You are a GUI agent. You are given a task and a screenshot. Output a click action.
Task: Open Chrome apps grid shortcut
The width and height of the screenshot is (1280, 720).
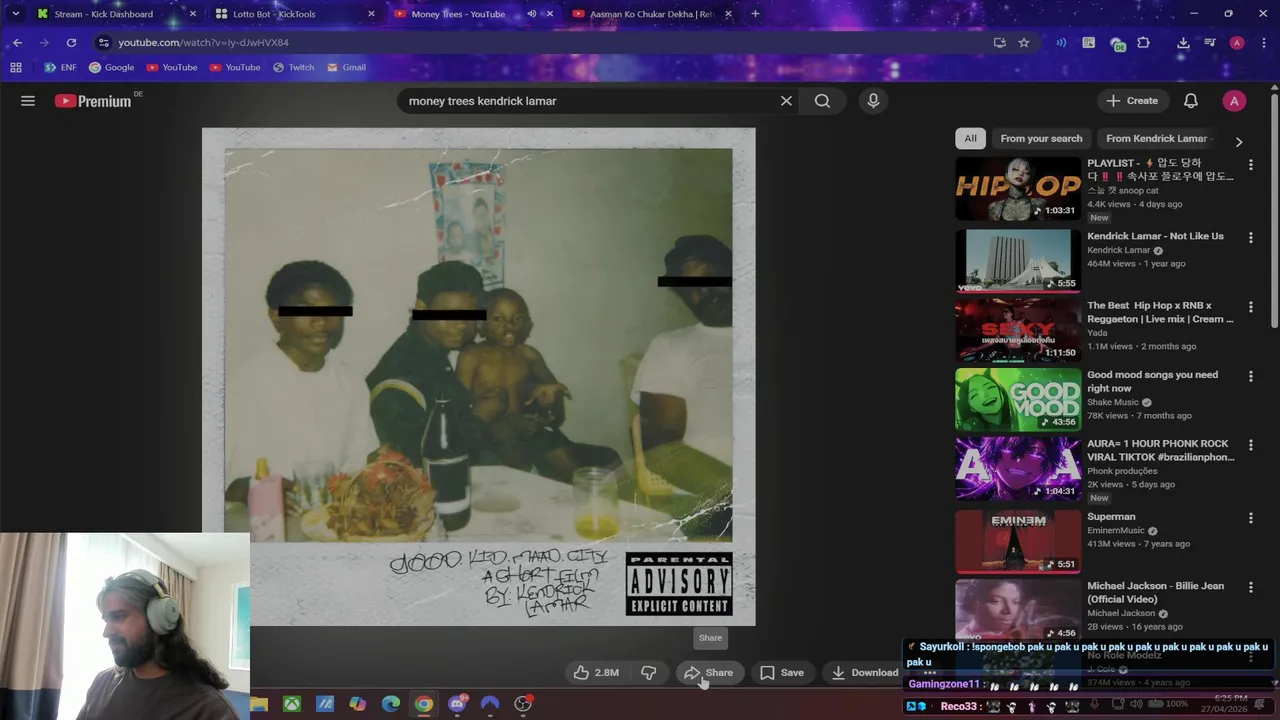16,68
